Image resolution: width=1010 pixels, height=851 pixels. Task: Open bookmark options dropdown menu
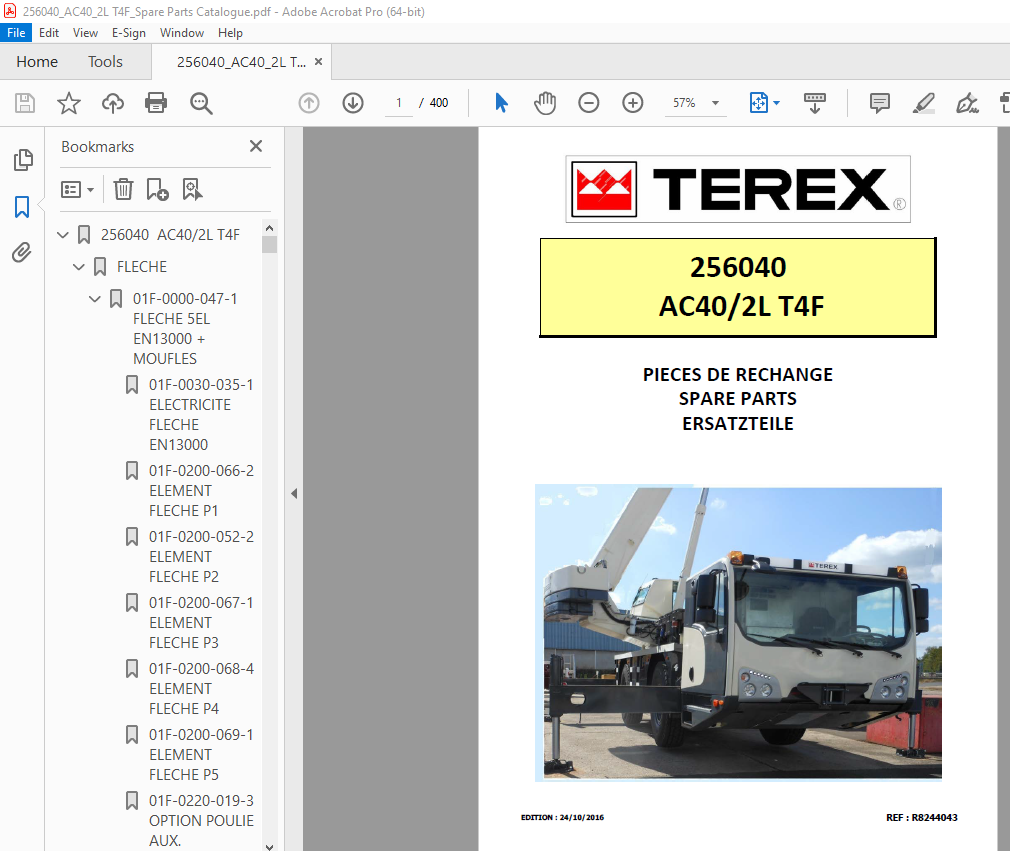point(77,189)
